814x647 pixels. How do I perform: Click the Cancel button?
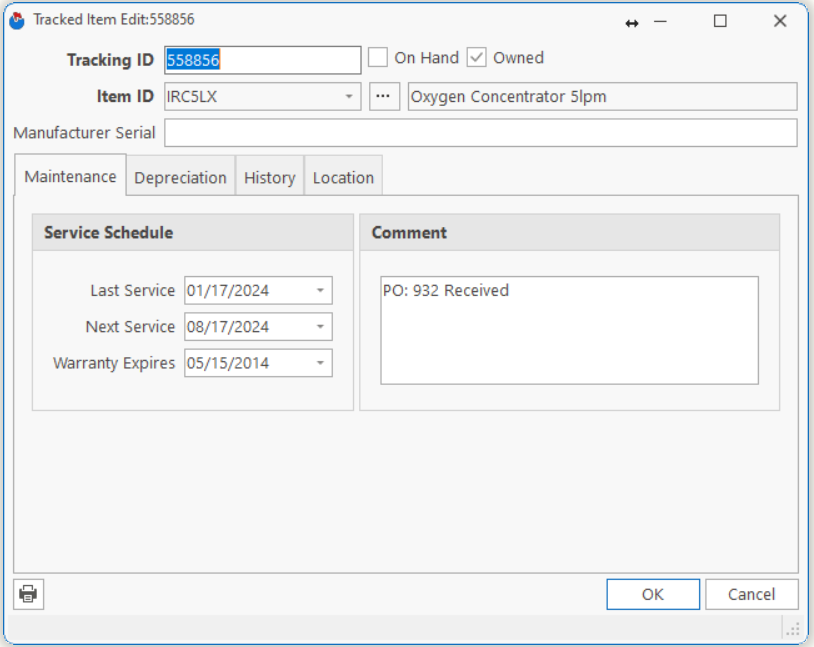pos(751,594)
